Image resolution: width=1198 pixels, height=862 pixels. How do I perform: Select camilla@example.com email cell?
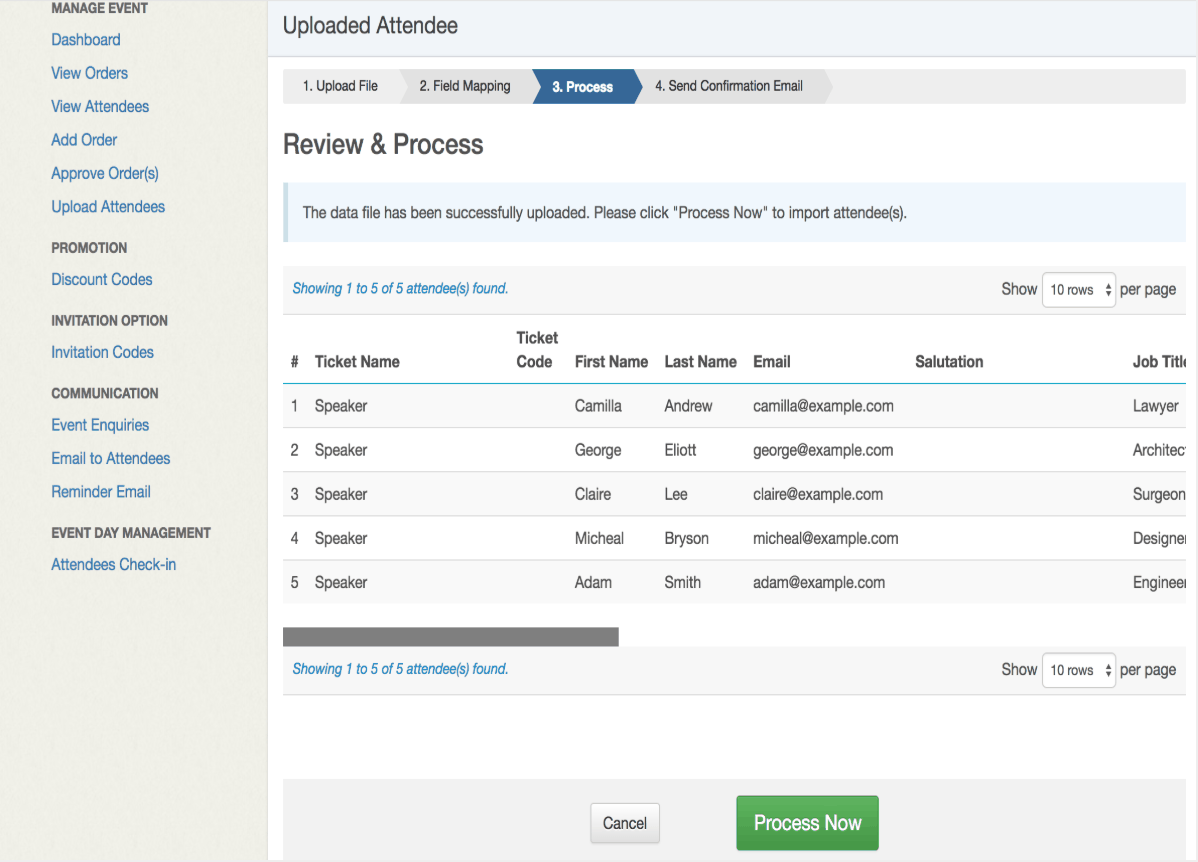pyautogui.click(x=823, y=406)
